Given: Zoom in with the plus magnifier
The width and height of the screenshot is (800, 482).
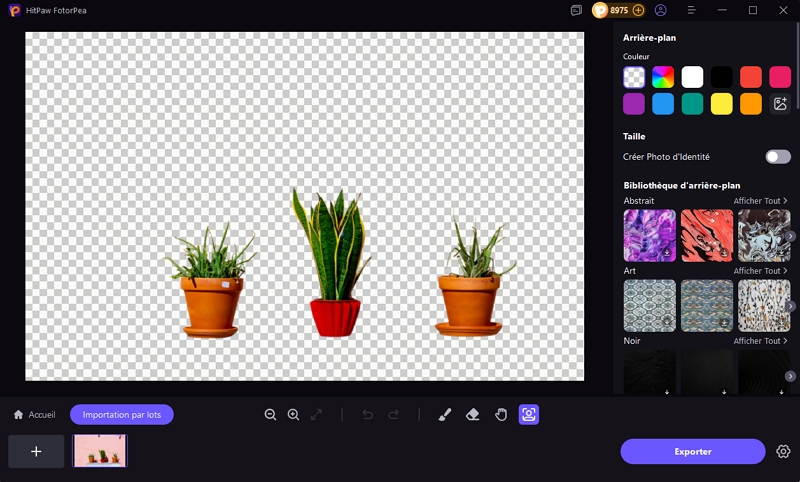Looking at the screenshot, I should coord(293,415).
